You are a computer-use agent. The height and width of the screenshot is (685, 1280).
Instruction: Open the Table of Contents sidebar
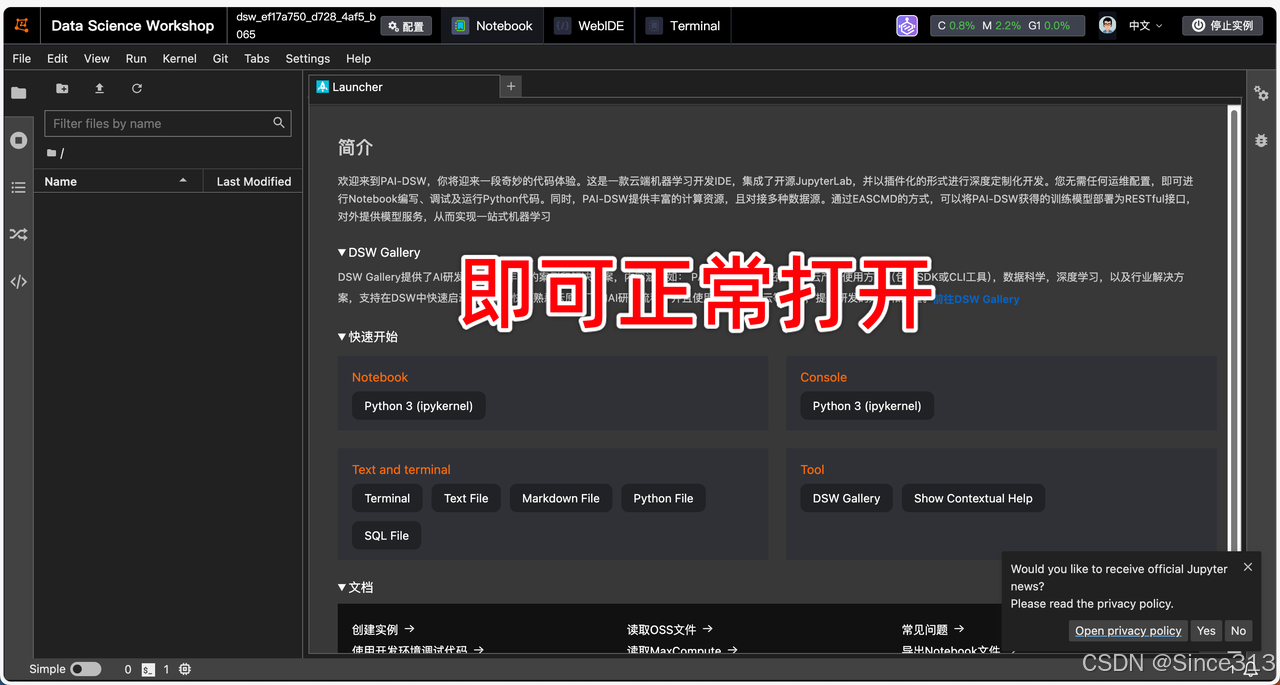(18, 187)
